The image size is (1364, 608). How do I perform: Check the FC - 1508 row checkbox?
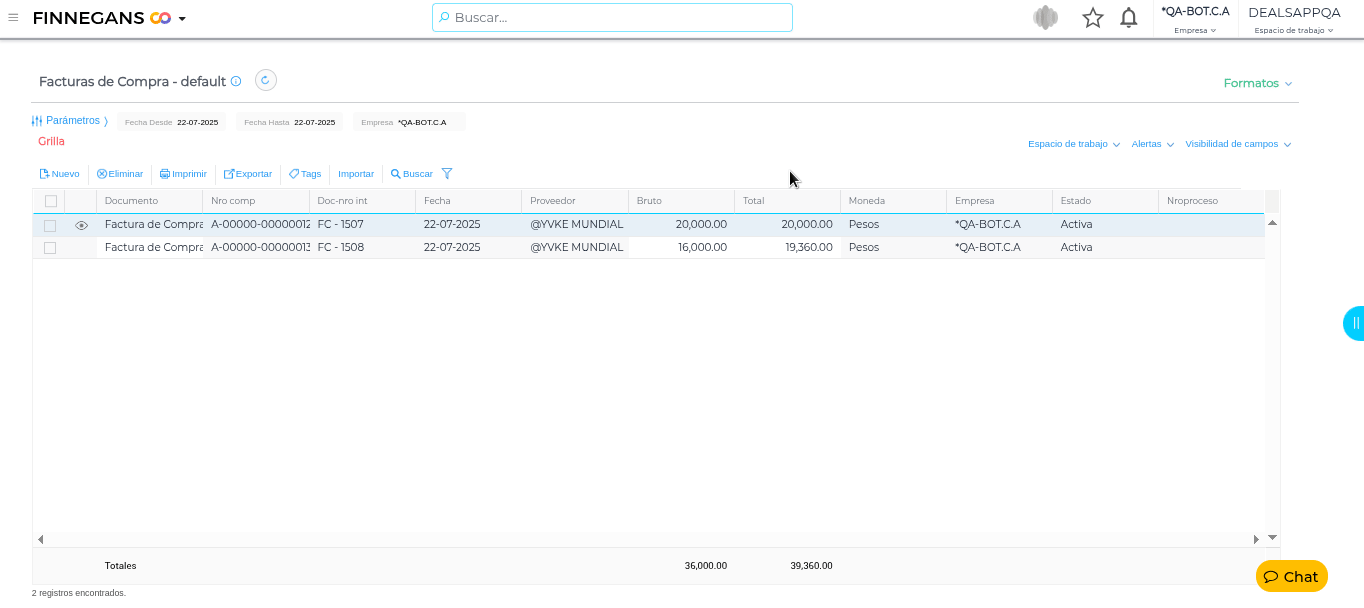click(x=50, y=248)
